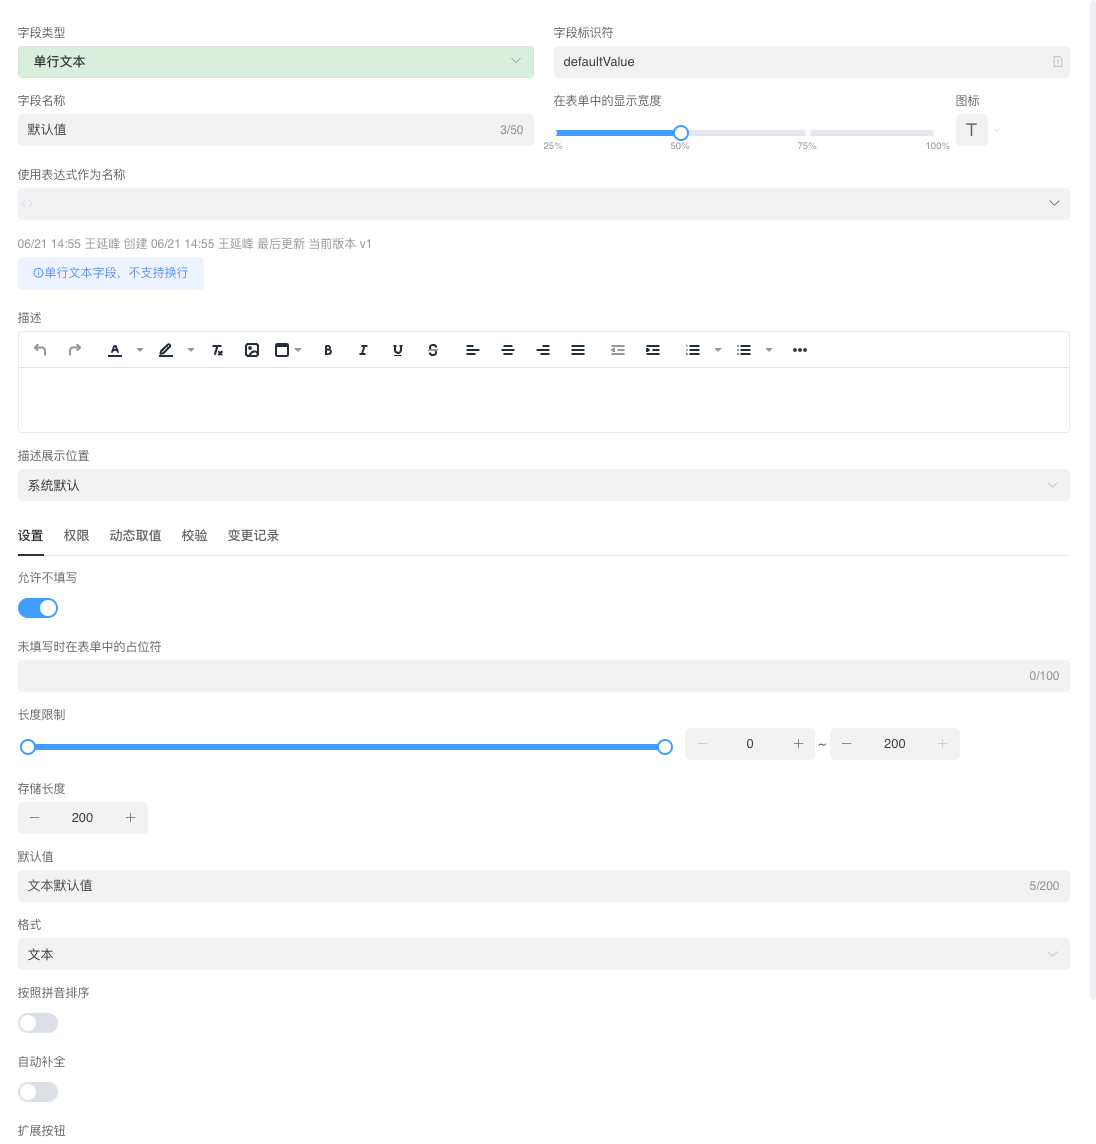The height and width of the screenshot is (1144, 1096).
Task: Insert an image via the toolbar icon
Action: click(x=252, y=350)
